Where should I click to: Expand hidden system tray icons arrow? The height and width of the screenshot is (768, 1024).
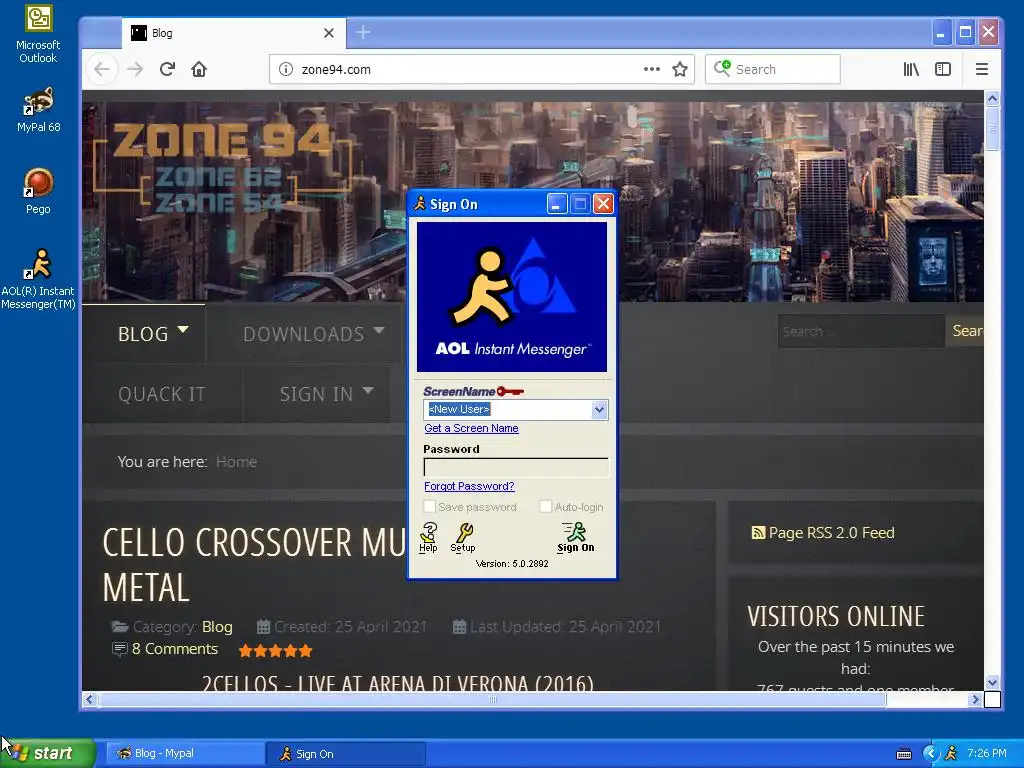point(930,753)
